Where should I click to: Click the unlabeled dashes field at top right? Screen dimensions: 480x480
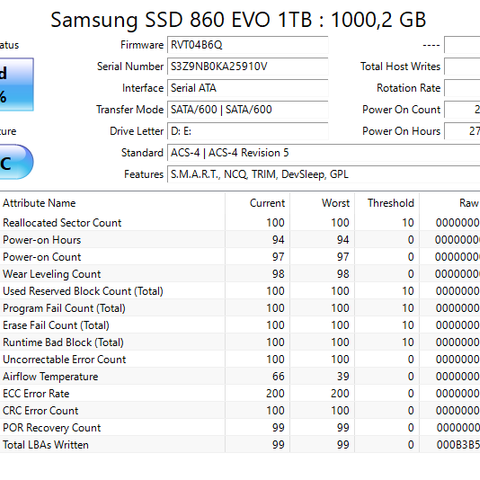(x=462, y=45)
